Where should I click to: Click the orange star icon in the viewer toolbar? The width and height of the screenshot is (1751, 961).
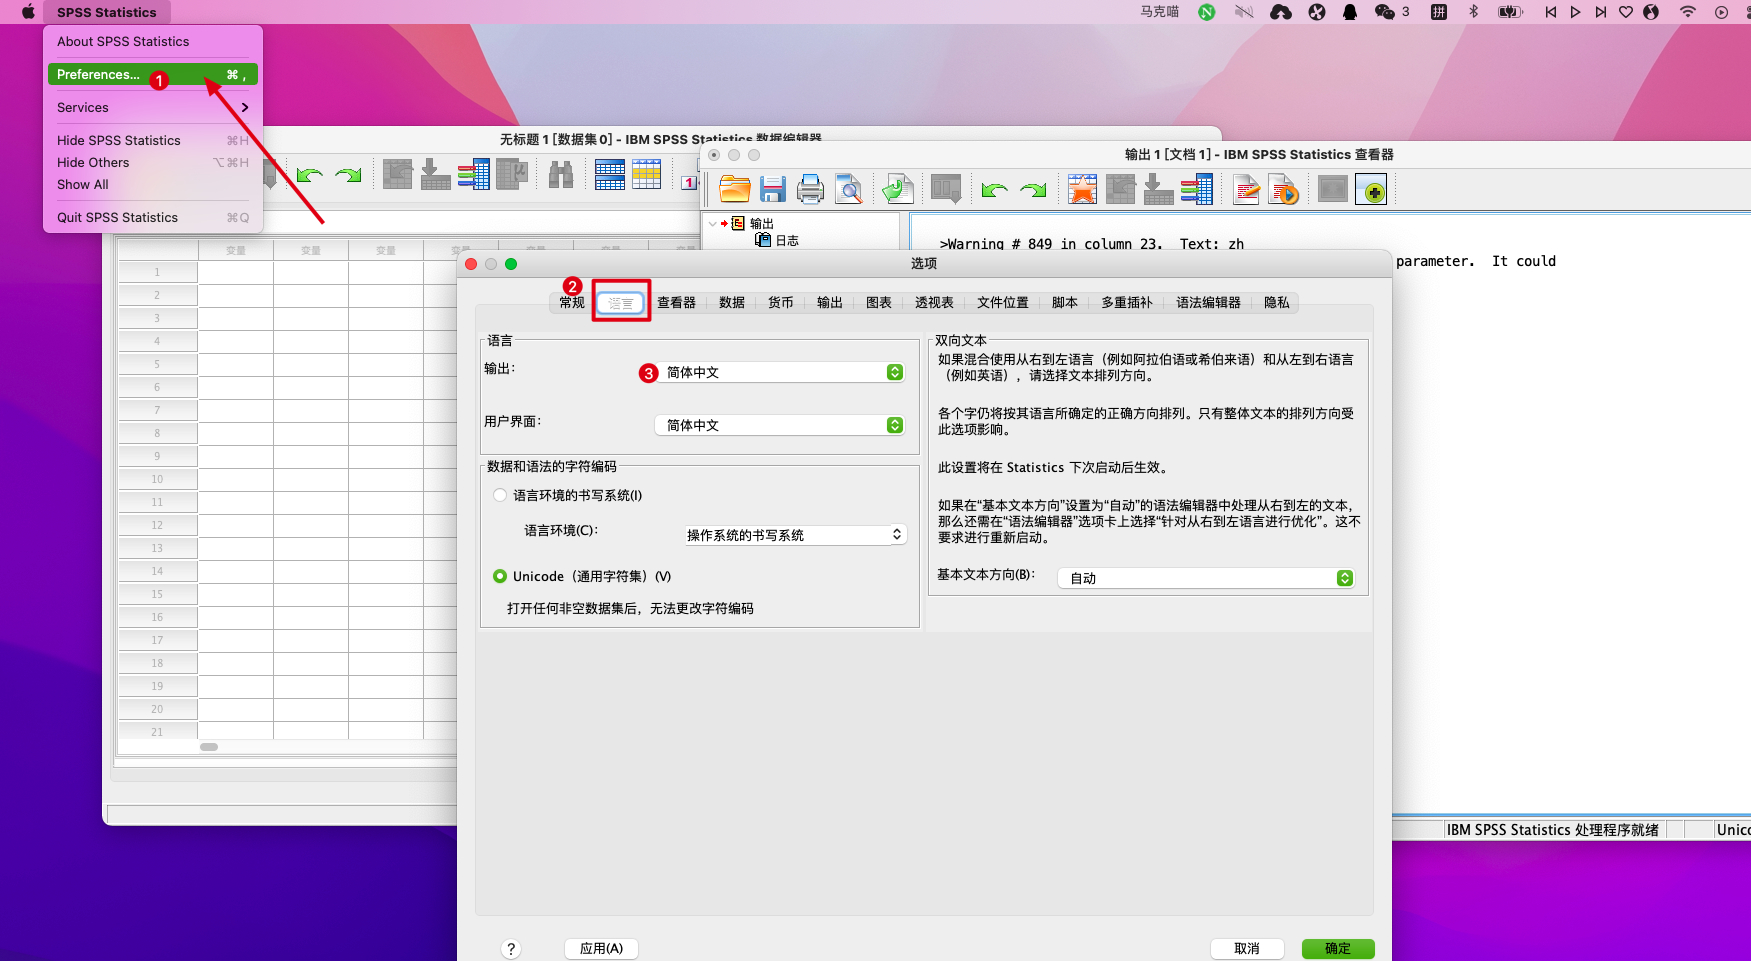(x=1082, y=189)
